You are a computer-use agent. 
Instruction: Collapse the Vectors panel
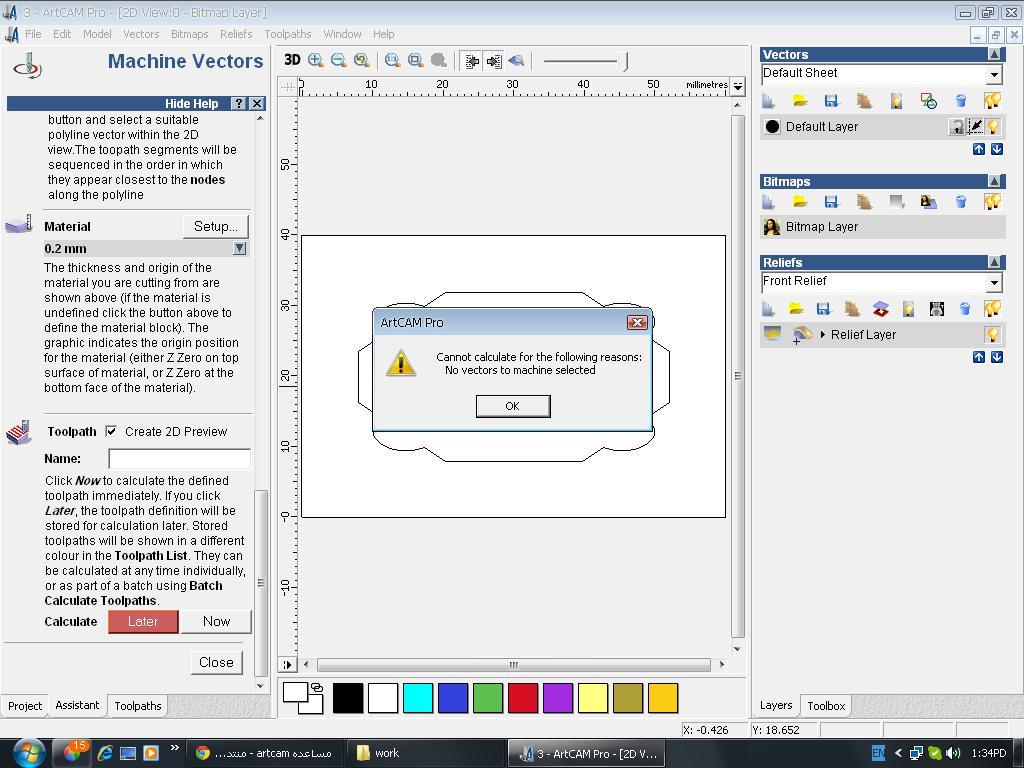point(994,54)
